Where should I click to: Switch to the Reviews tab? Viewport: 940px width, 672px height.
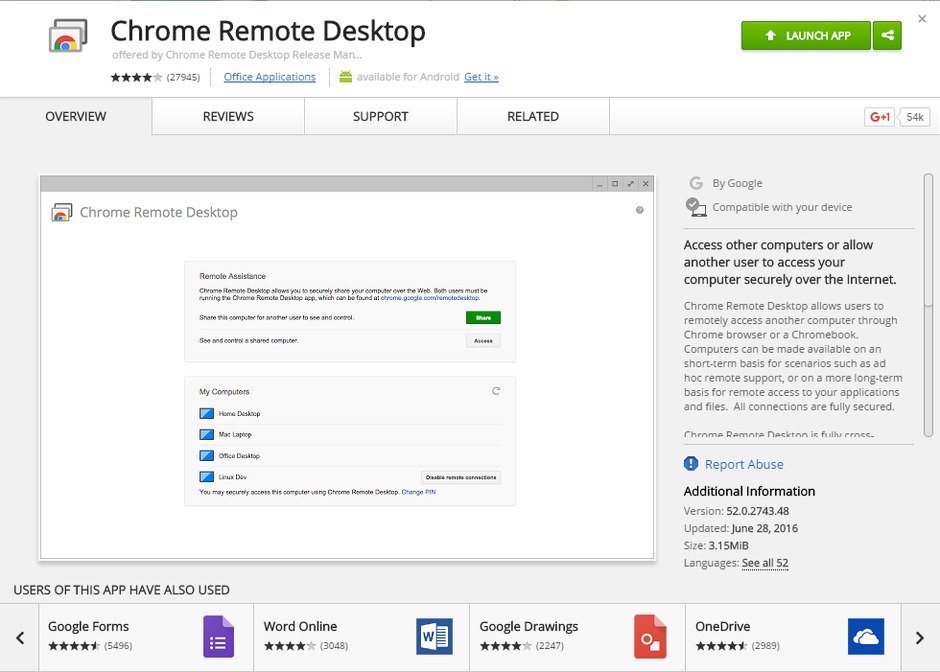(x=227, y=116)
